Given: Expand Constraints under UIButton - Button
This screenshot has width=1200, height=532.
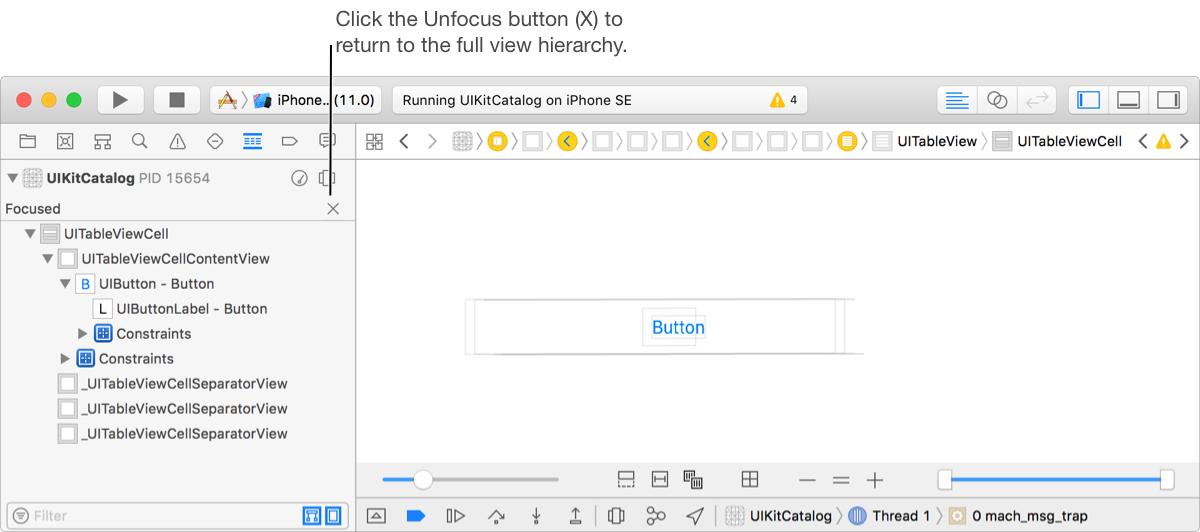Looking at the screenshot, I should (x=83, y=334).
